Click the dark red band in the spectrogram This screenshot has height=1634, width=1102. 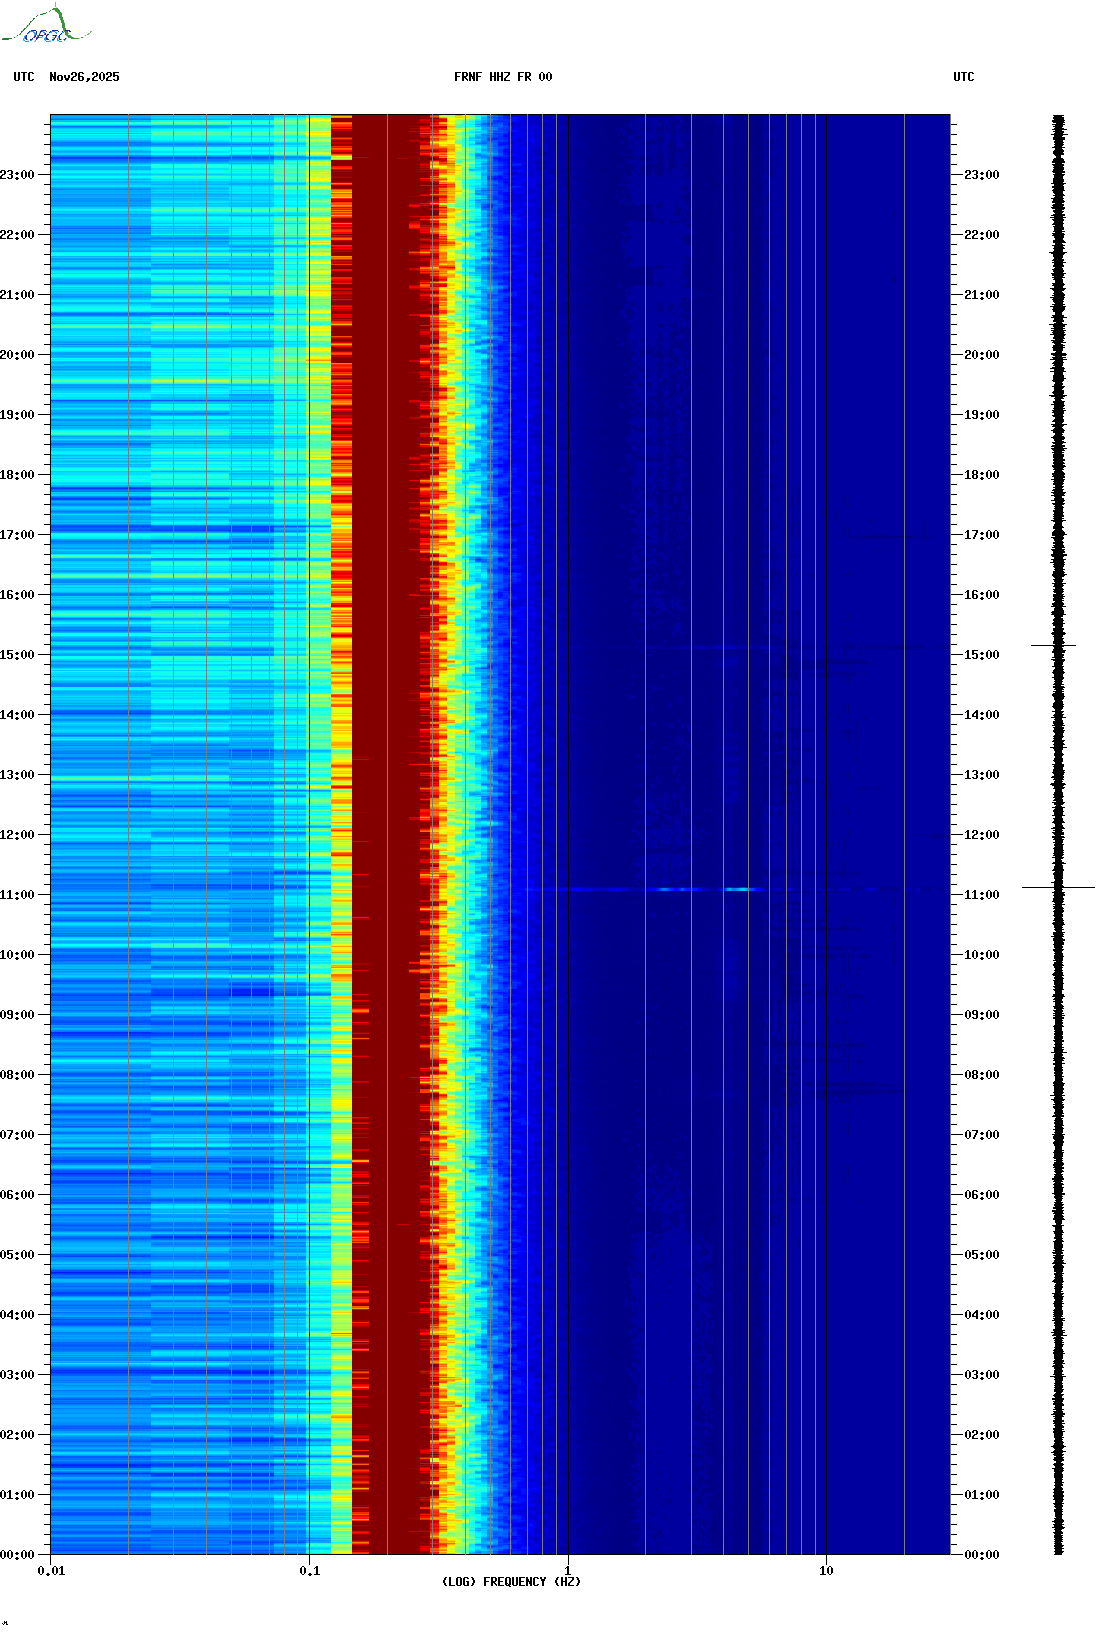point(390,800)
